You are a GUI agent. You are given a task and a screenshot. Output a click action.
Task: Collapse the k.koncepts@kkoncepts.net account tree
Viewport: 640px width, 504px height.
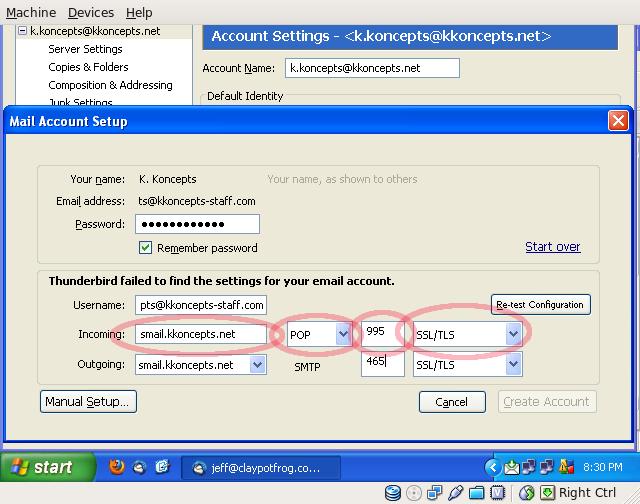point(23,31)
